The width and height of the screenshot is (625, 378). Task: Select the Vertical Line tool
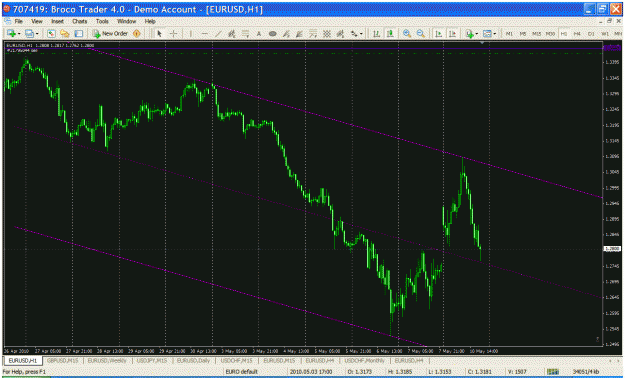(191, 33)
